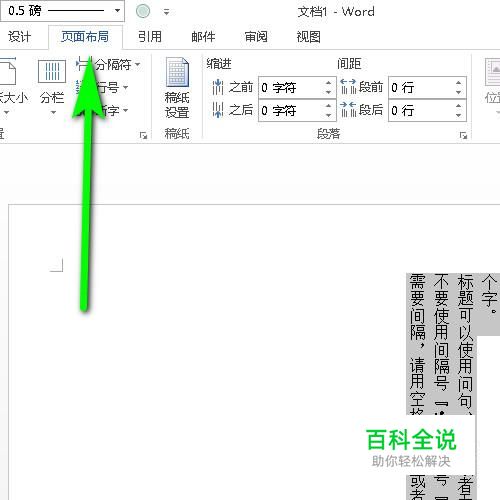
Task: Decrease 段后 spacing with down arrow
Action: 459,115
